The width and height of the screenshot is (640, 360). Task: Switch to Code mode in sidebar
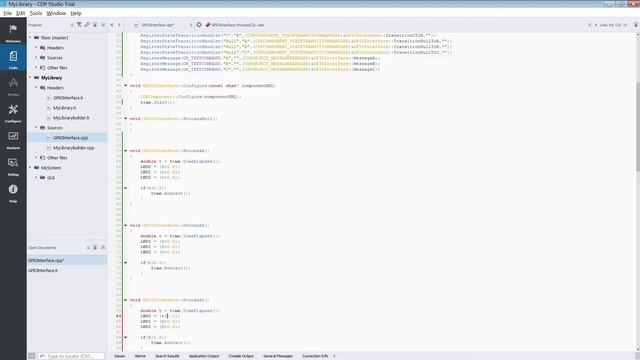click(x=13, y=59)
